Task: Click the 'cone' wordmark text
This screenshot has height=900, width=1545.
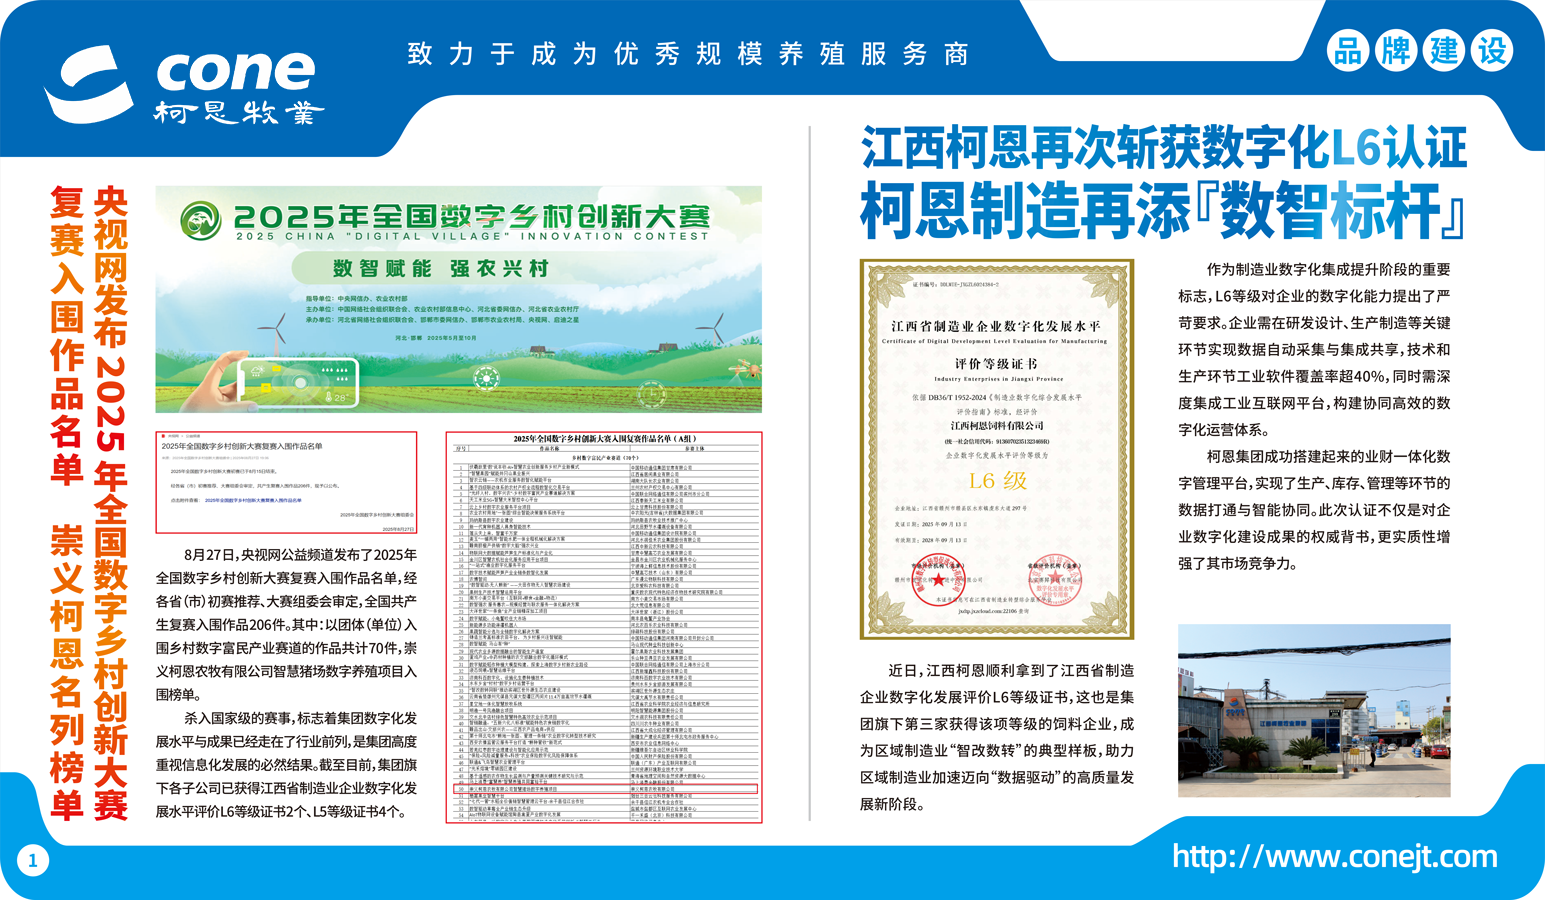Action: pyautogui.click(x=236, y=70)
